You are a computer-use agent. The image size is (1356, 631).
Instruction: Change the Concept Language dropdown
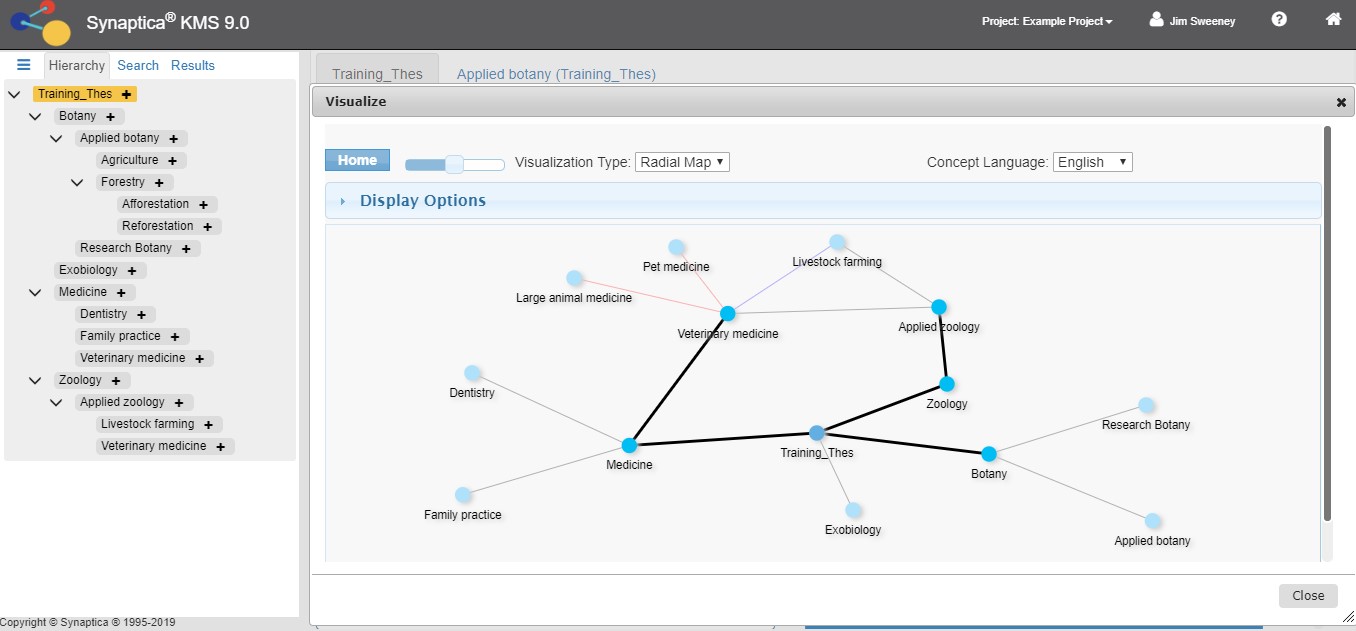(1092, 161)
